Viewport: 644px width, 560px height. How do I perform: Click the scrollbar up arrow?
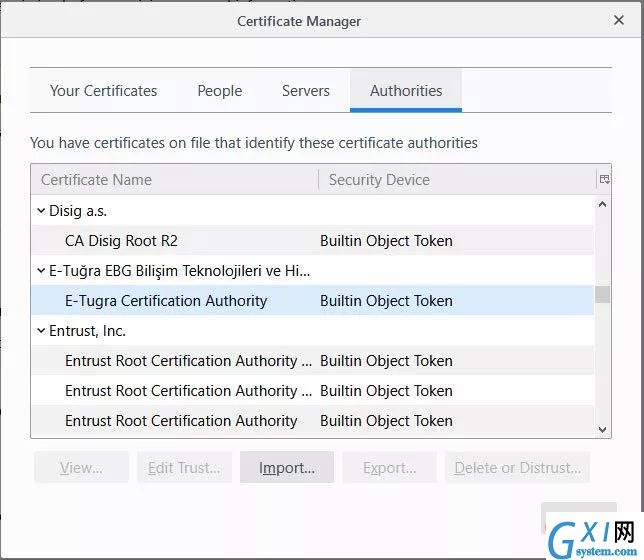click(603, 204)
